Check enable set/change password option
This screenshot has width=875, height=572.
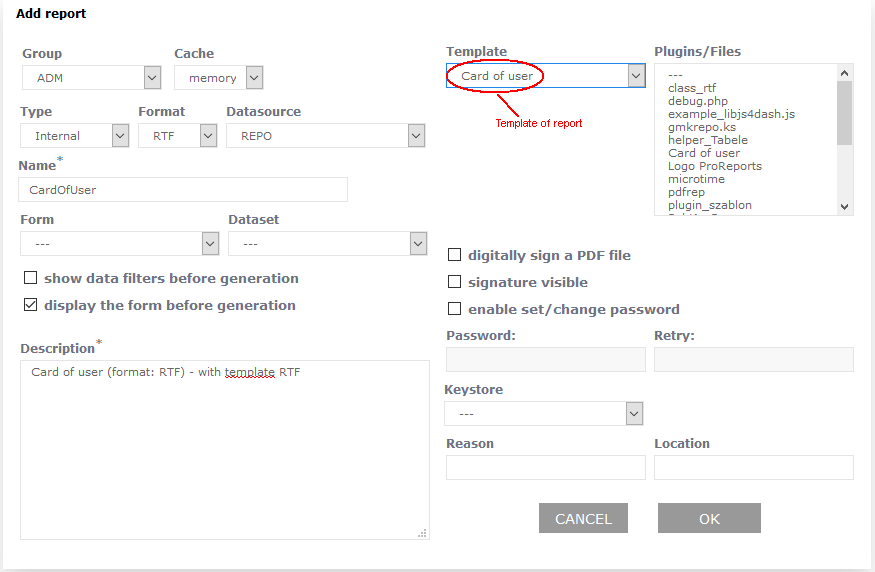[x=455, y=309]
